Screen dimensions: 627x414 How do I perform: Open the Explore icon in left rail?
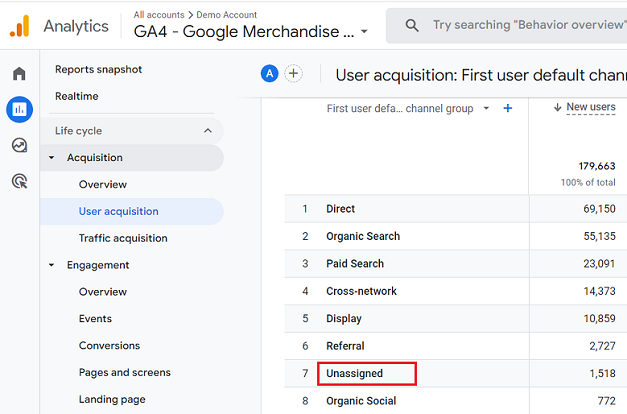[x=19, y=145]
